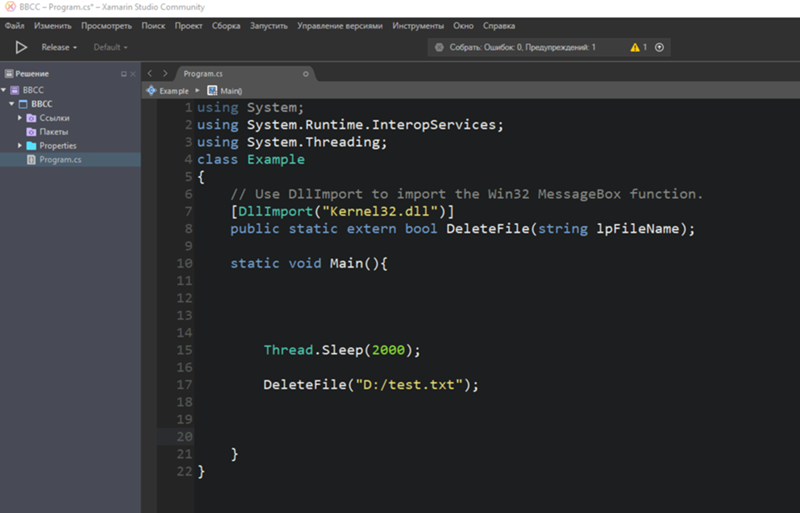Collapse the BBCC project node
The image size is (800, 513).
[x=11, y=104]
